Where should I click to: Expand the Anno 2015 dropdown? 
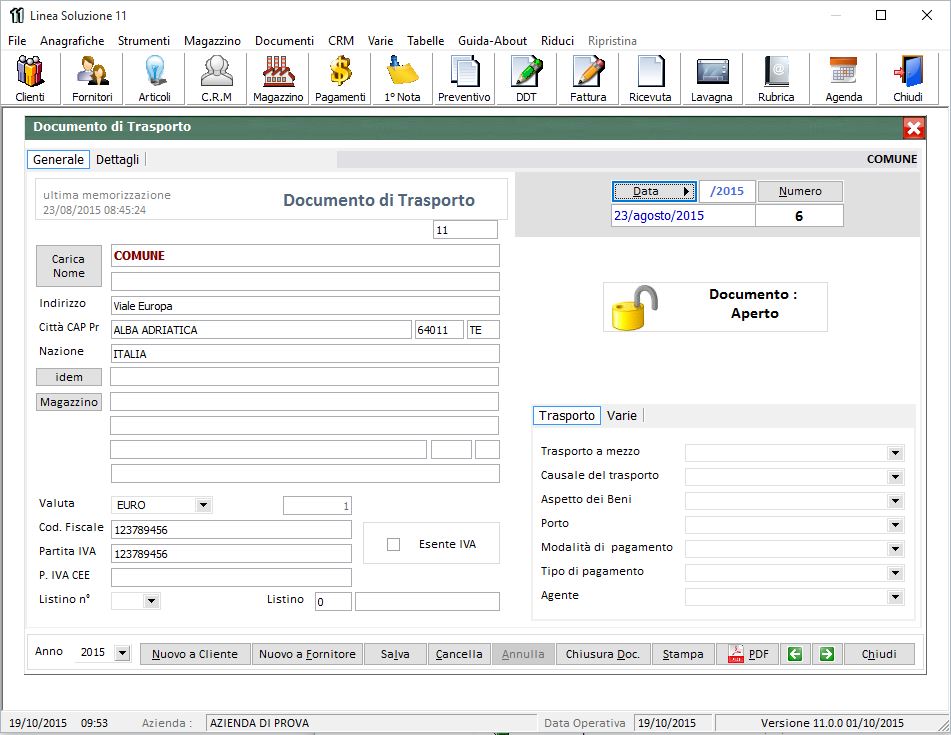pos(123,653)
